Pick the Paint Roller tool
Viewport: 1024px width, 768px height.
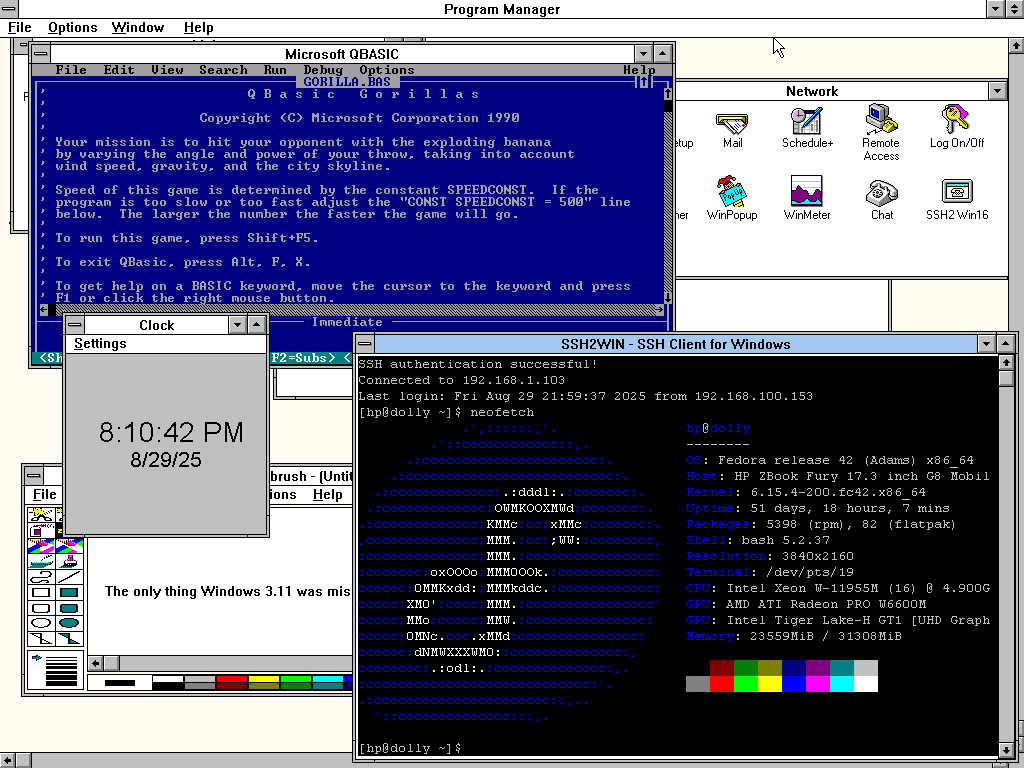click(x=41, y=561)
